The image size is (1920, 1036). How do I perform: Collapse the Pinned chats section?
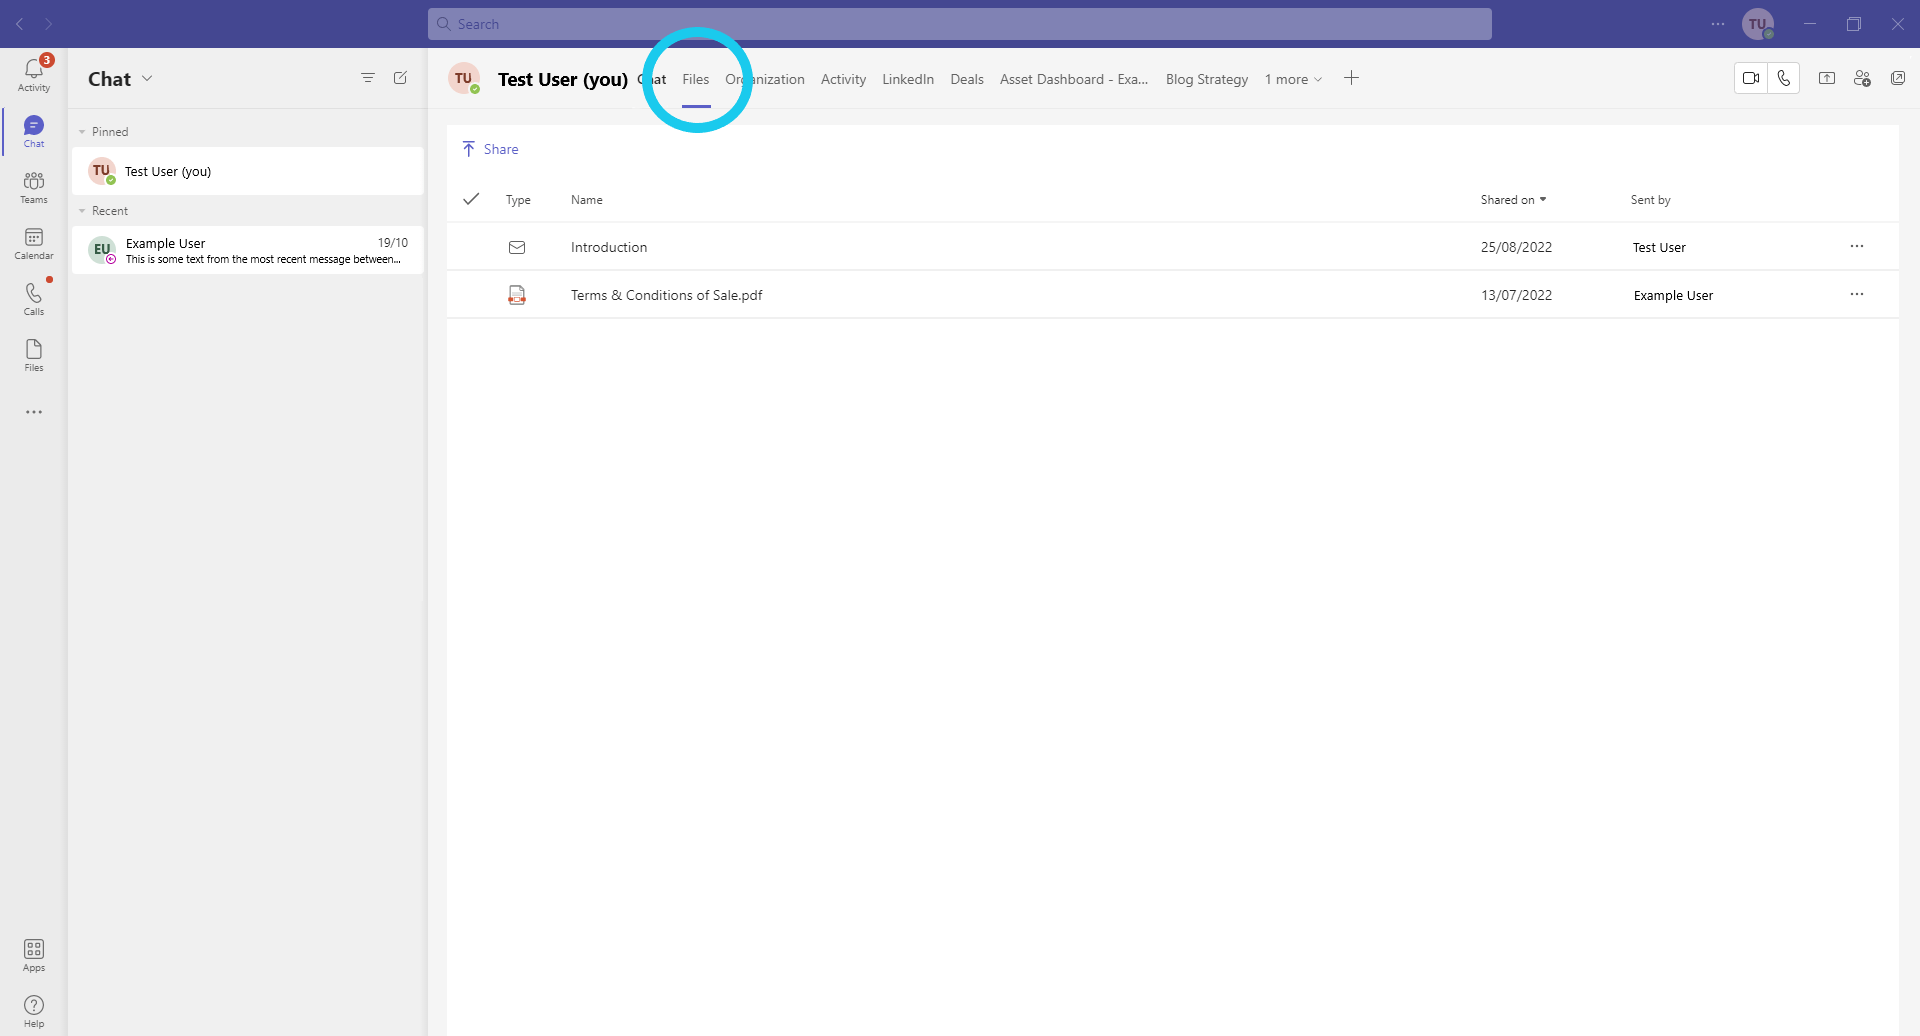(x=82, y=132)
